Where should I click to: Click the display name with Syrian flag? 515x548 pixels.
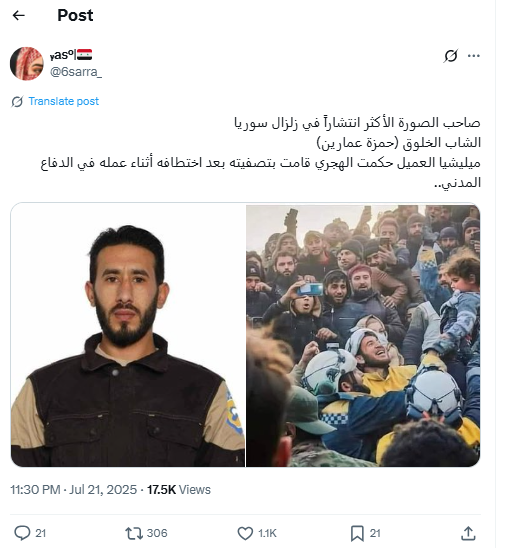(71, 55)
